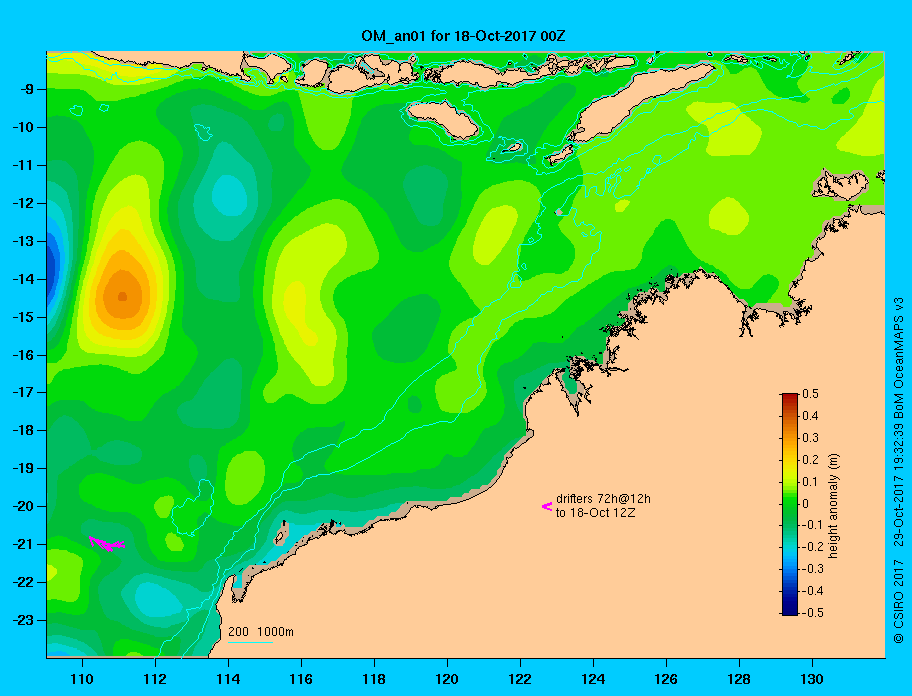Click latitude label '-23'
The height and width of the screenshot is (696, 912).
coord(25,620)
